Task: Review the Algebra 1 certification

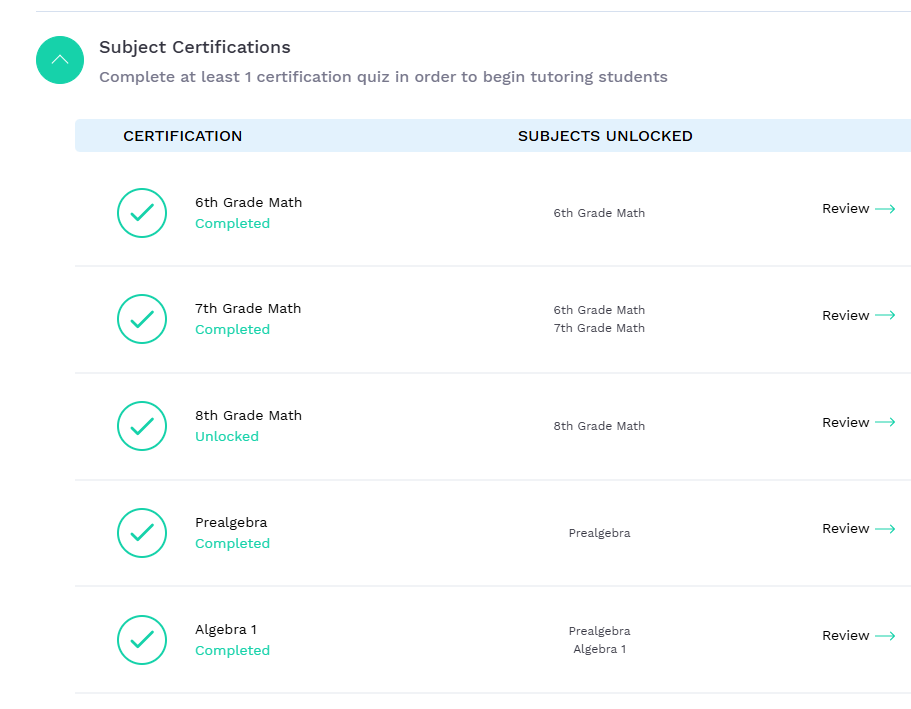Action: pos(858,636)
